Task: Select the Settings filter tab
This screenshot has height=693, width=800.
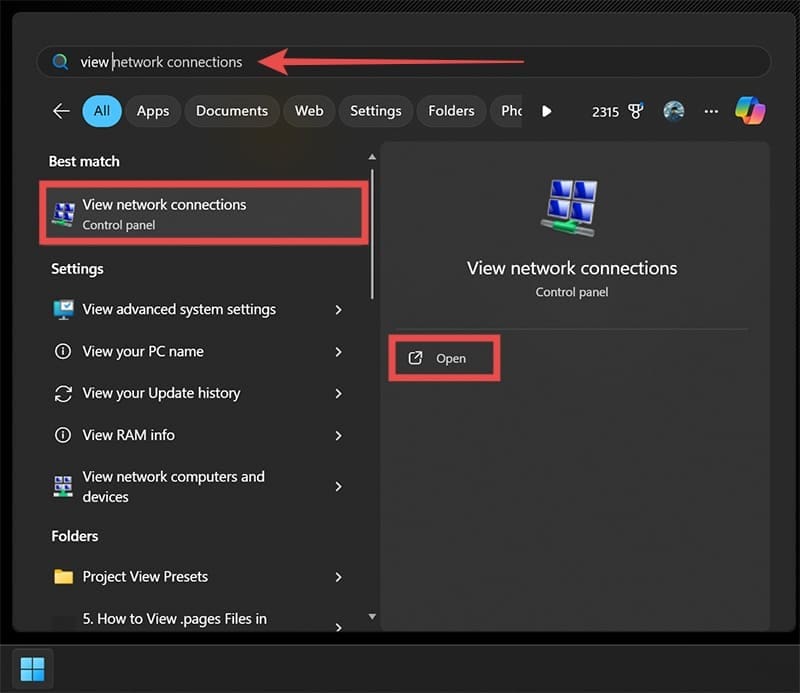Action: (x=375, y=111)
